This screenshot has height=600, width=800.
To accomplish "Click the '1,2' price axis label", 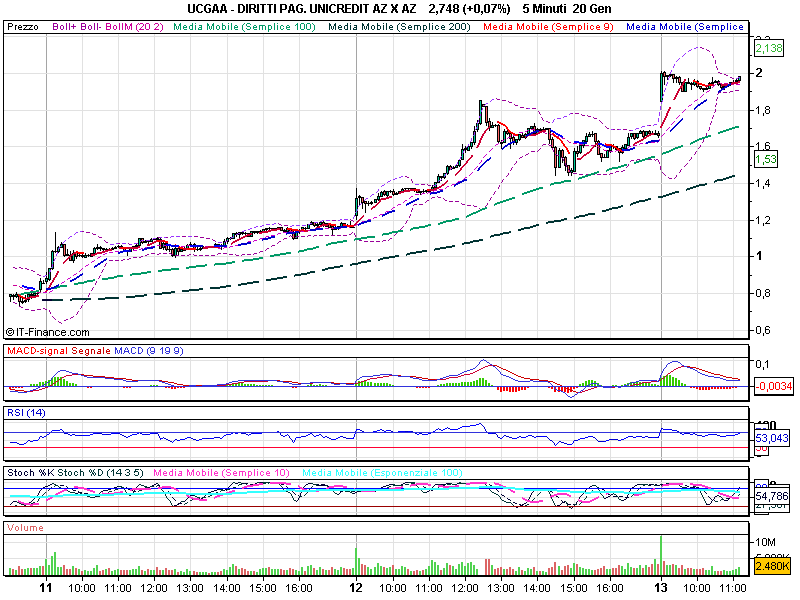I will coord(763,220).
